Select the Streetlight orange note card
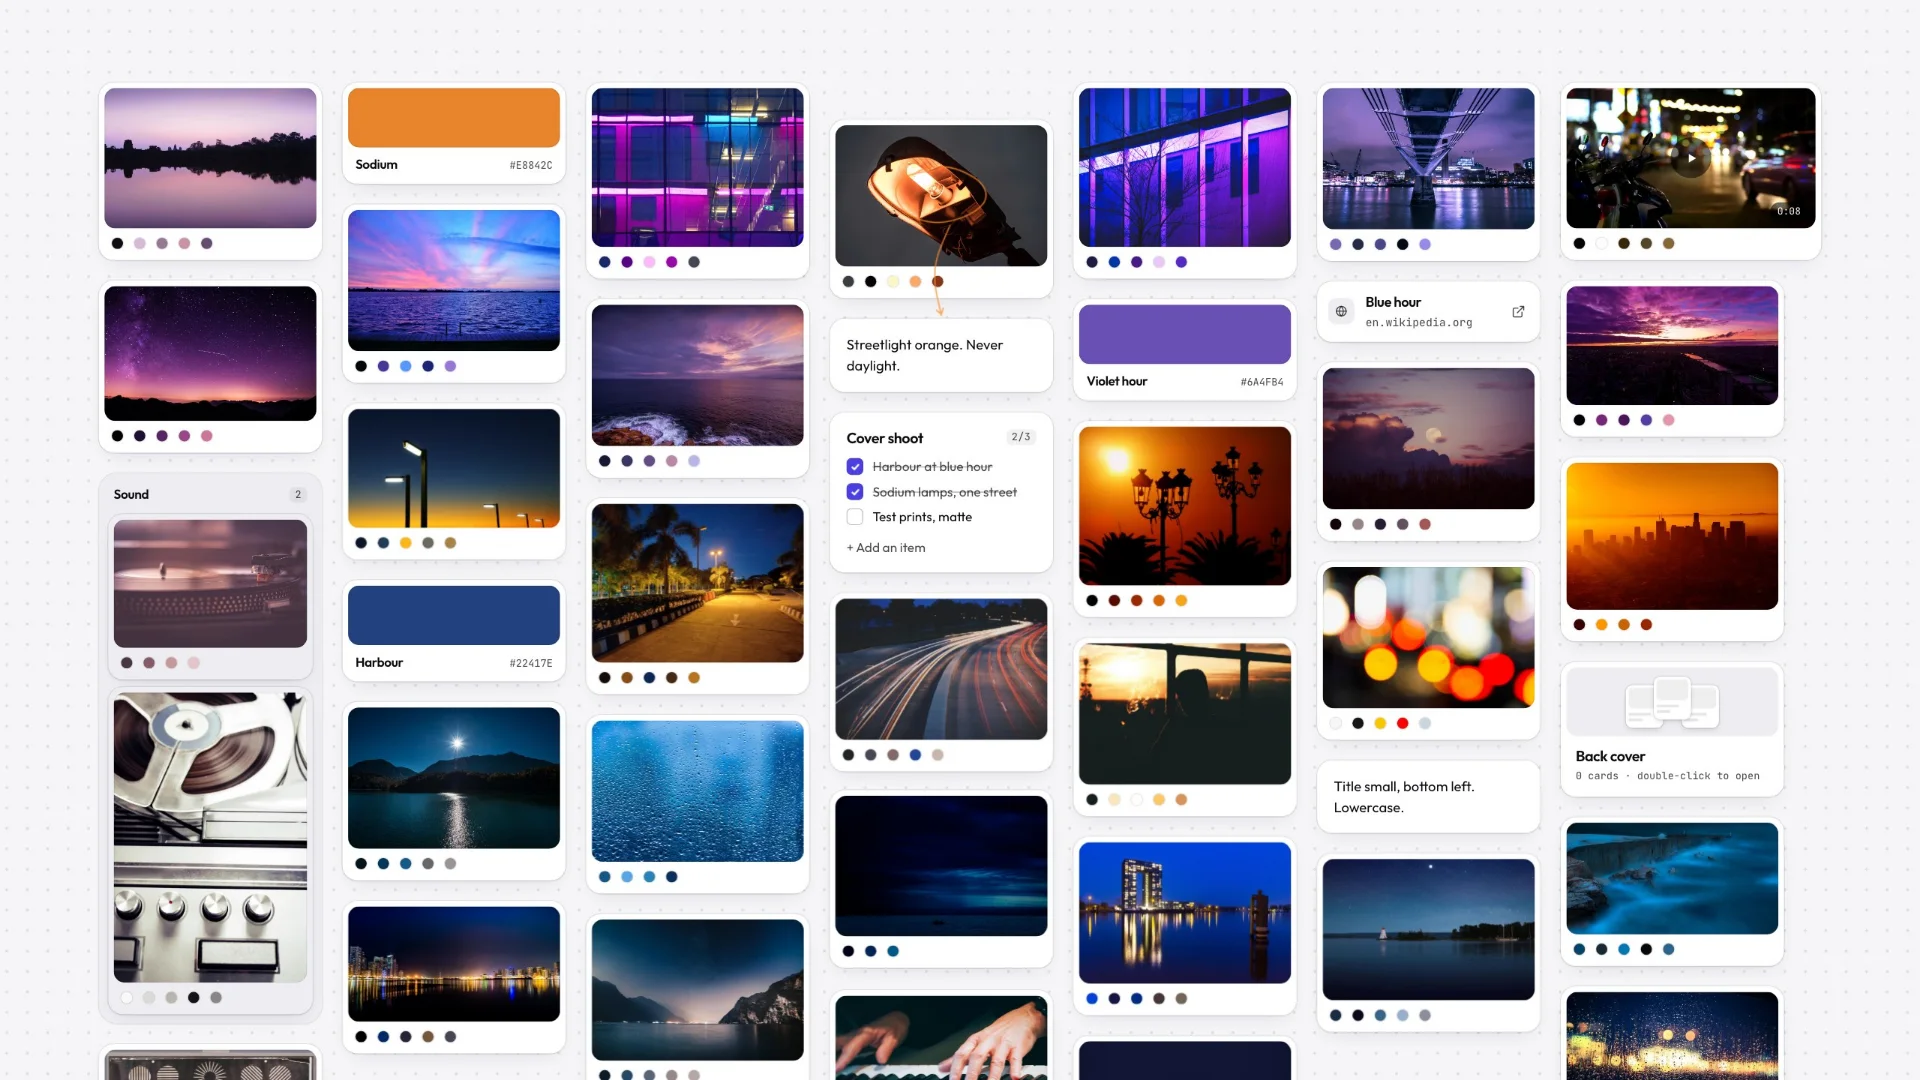The width and height of the screenshot is (1920, 1080). tap(941, 355)
